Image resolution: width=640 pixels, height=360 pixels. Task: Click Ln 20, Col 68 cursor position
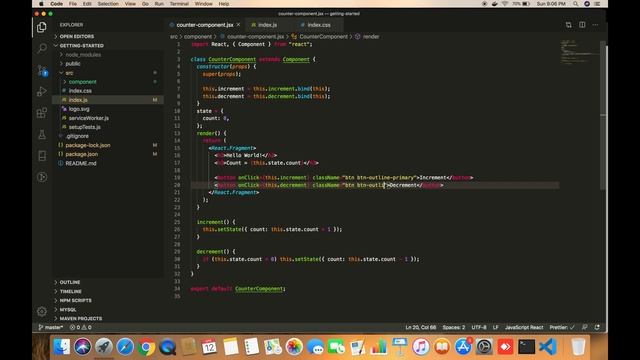[x=420, y=327]
